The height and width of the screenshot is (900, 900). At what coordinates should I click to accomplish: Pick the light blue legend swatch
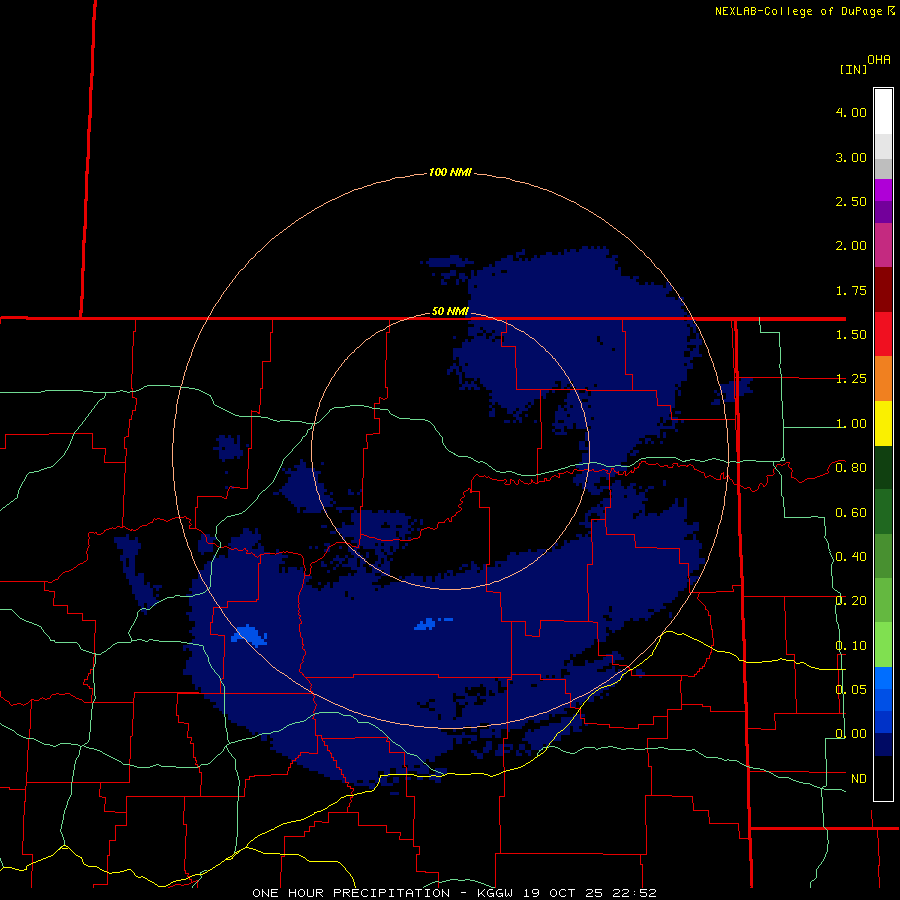tap(883, 678)
